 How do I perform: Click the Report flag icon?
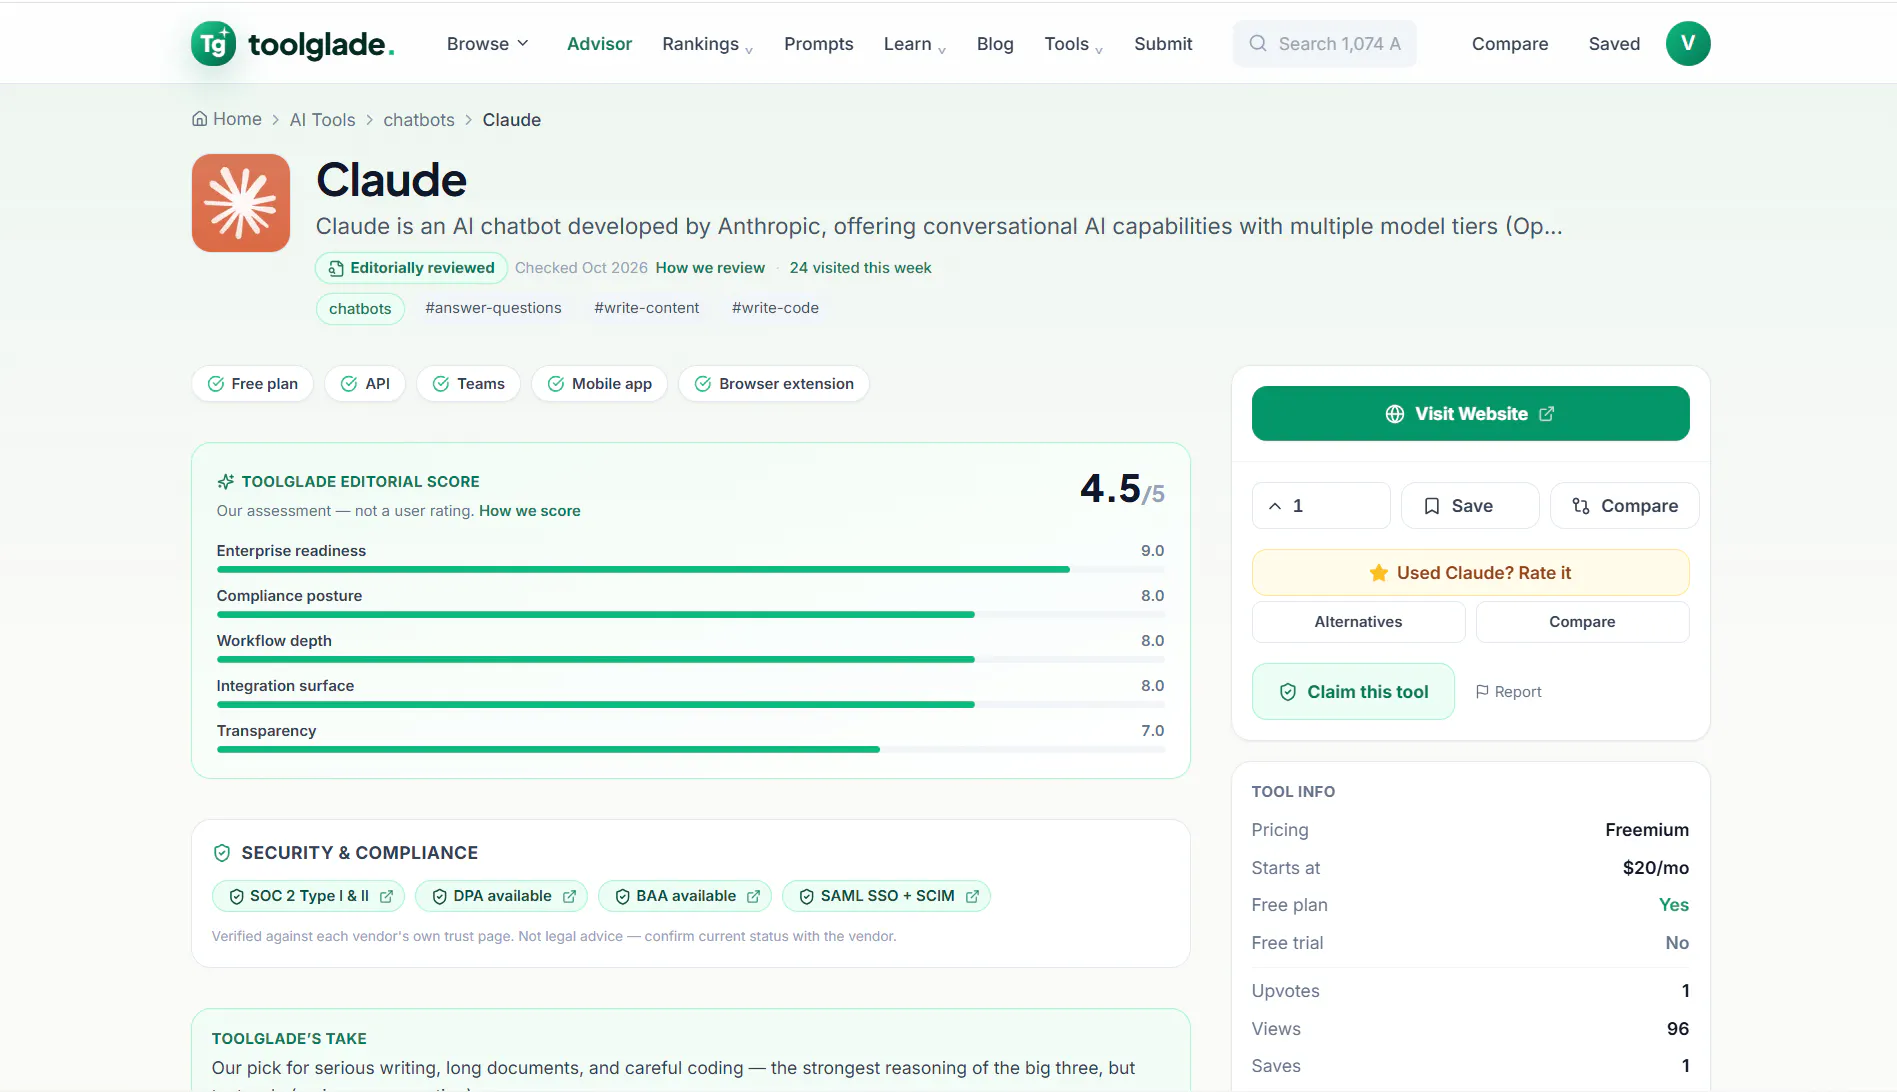(x=1482, y=692)
